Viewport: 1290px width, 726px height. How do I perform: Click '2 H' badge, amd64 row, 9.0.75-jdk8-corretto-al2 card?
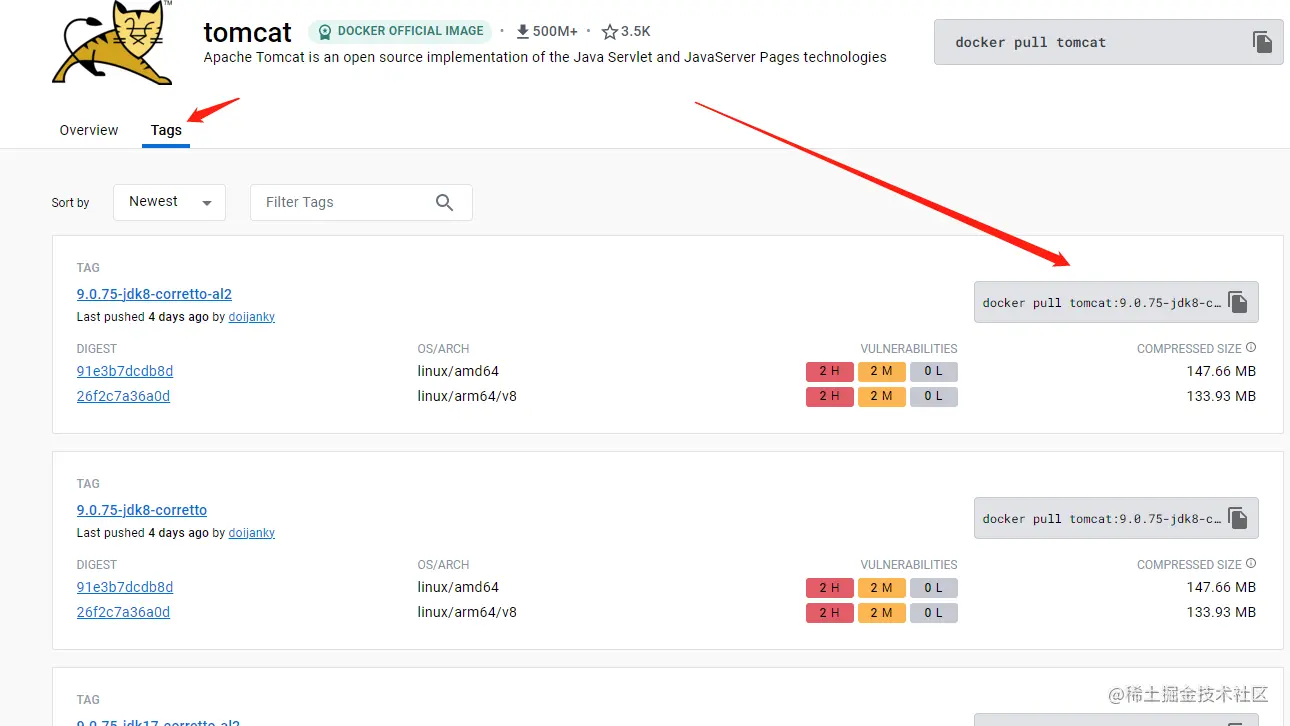830,371
